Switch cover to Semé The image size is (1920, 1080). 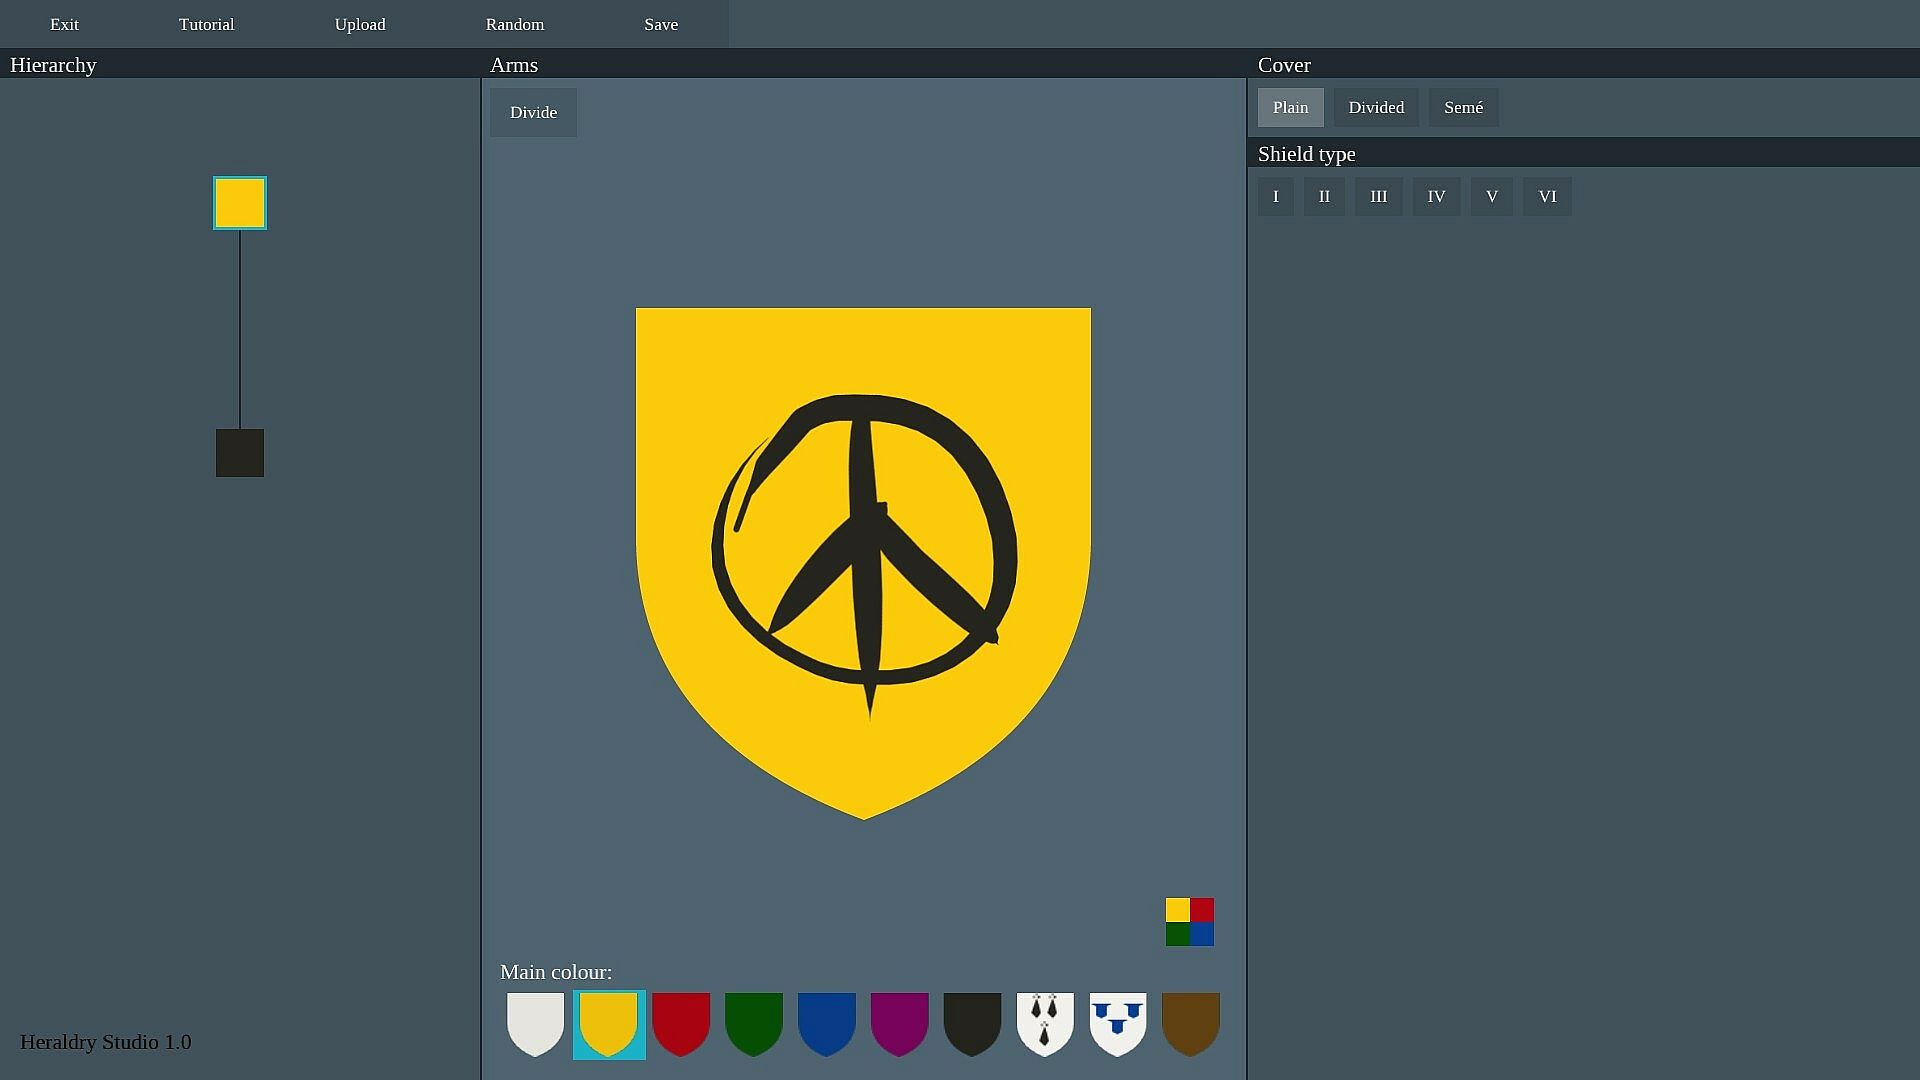1463,107
